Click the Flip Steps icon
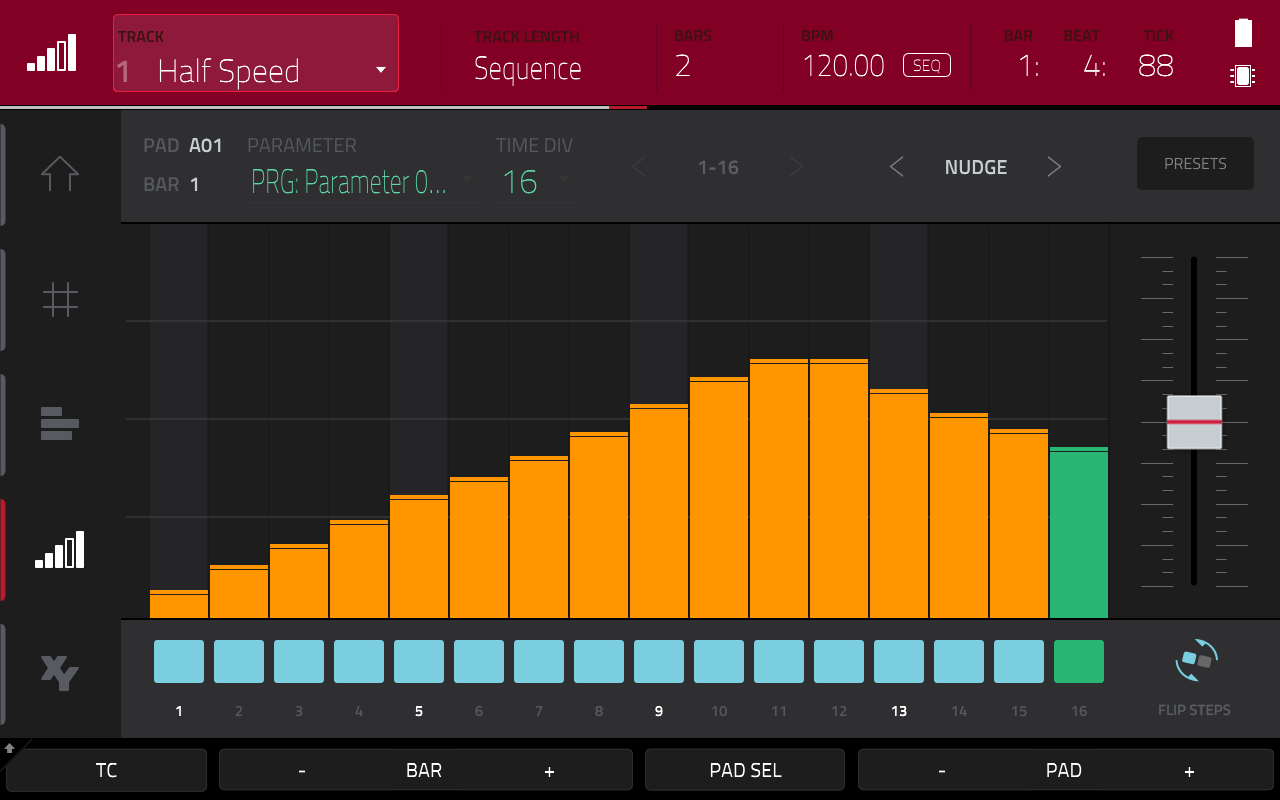The height and width of the screenshot is (800, 1280). tap(1194, 662)
